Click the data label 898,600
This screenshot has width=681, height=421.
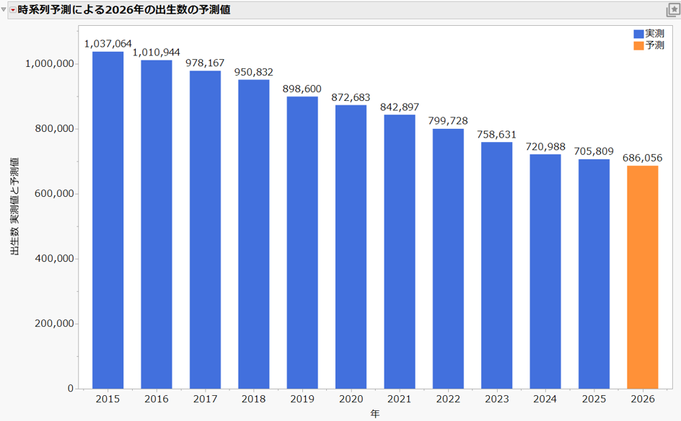(x=302, y=89)
